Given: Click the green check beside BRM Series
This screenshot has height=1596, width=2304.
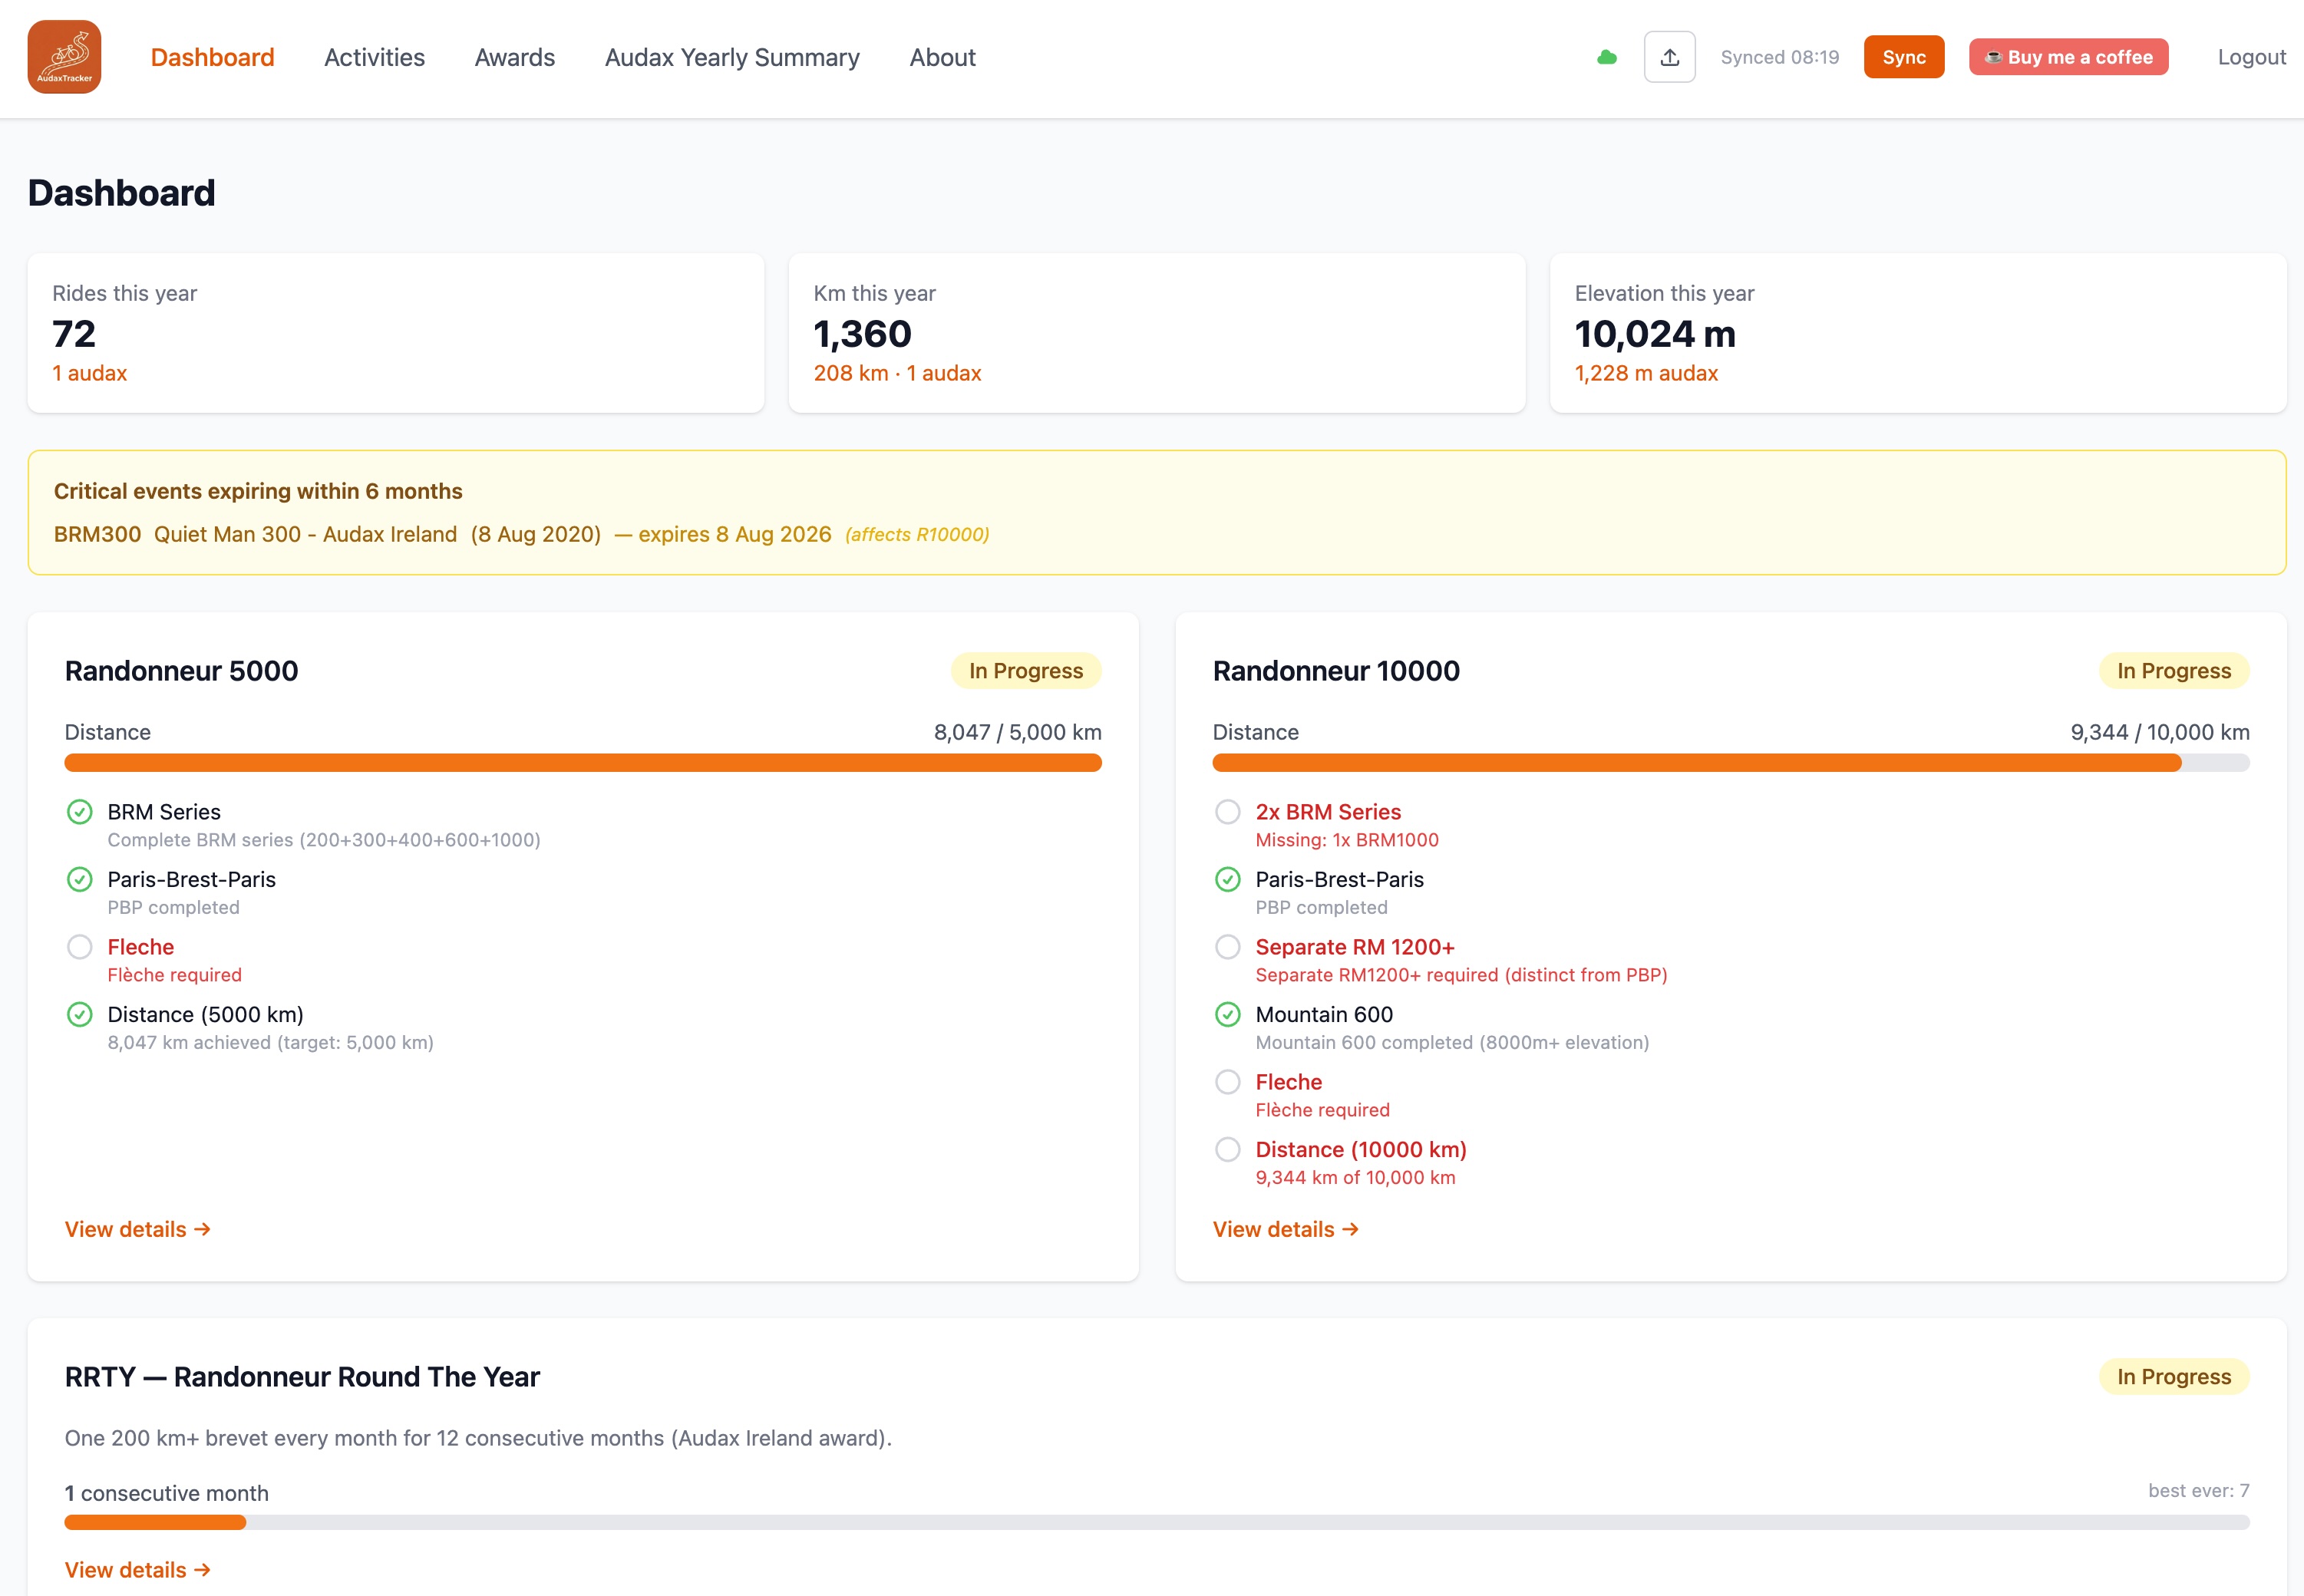Looking at the screenshot, I should click(x=80, y=812).
